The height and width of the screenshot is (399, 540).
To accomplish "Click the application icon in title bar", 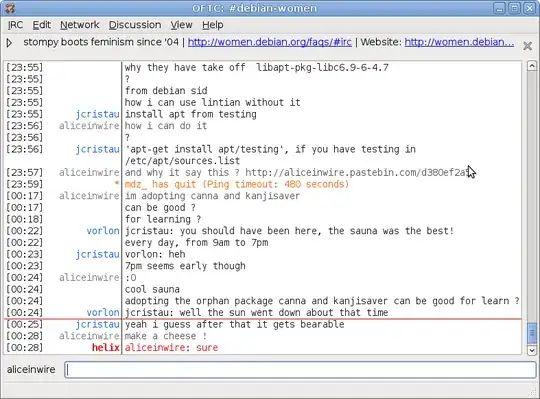I will (10, 8).
